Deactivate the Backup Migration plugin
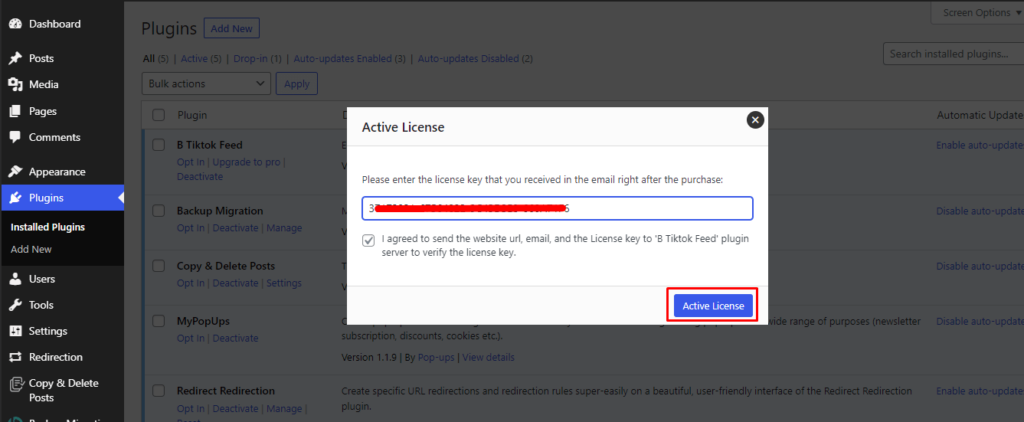Screen dimensions: 1024x422 coord(235,228)
